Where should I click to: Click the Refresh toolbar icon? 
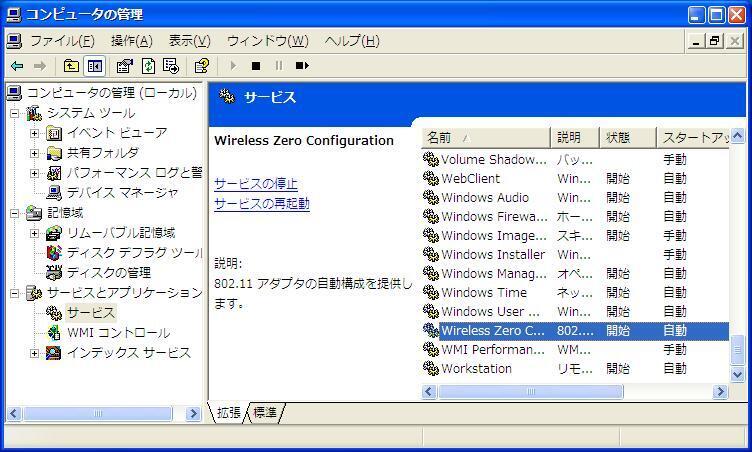coord(148,66)
